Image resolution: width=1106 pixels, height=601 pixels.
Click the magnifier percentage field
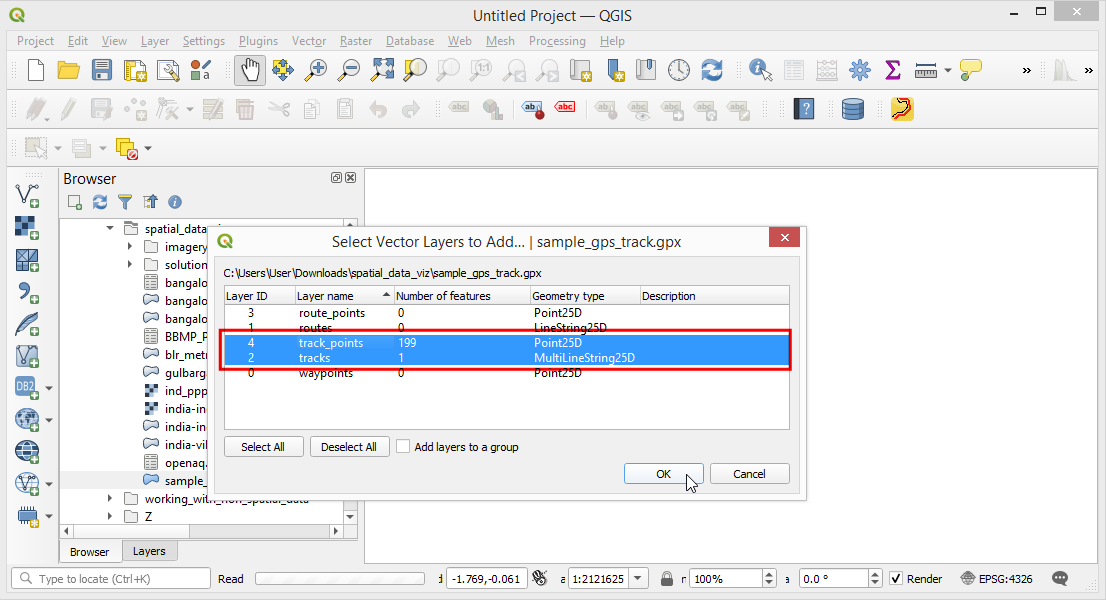tap(727, 578)
